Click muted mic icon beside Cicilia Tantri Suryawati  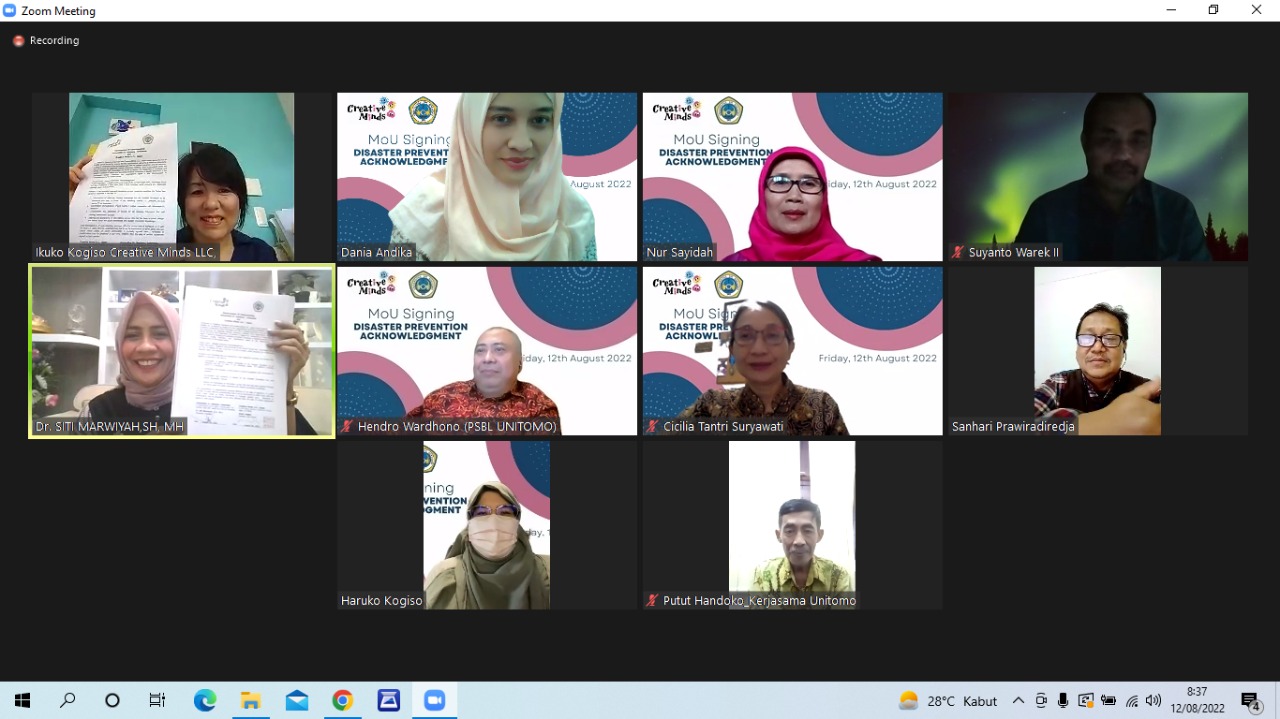pos(653,427)
